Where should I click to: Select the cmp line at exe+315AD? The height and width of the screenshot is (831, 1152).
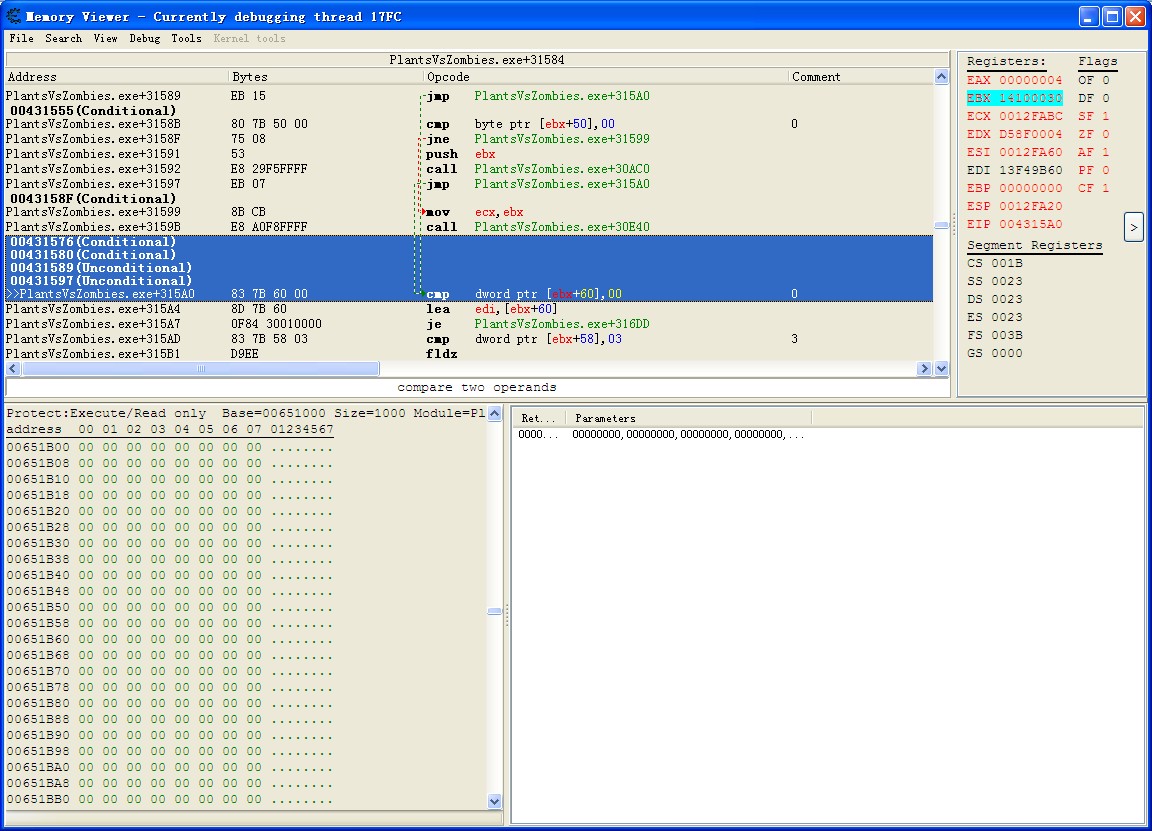click(469, 339)
